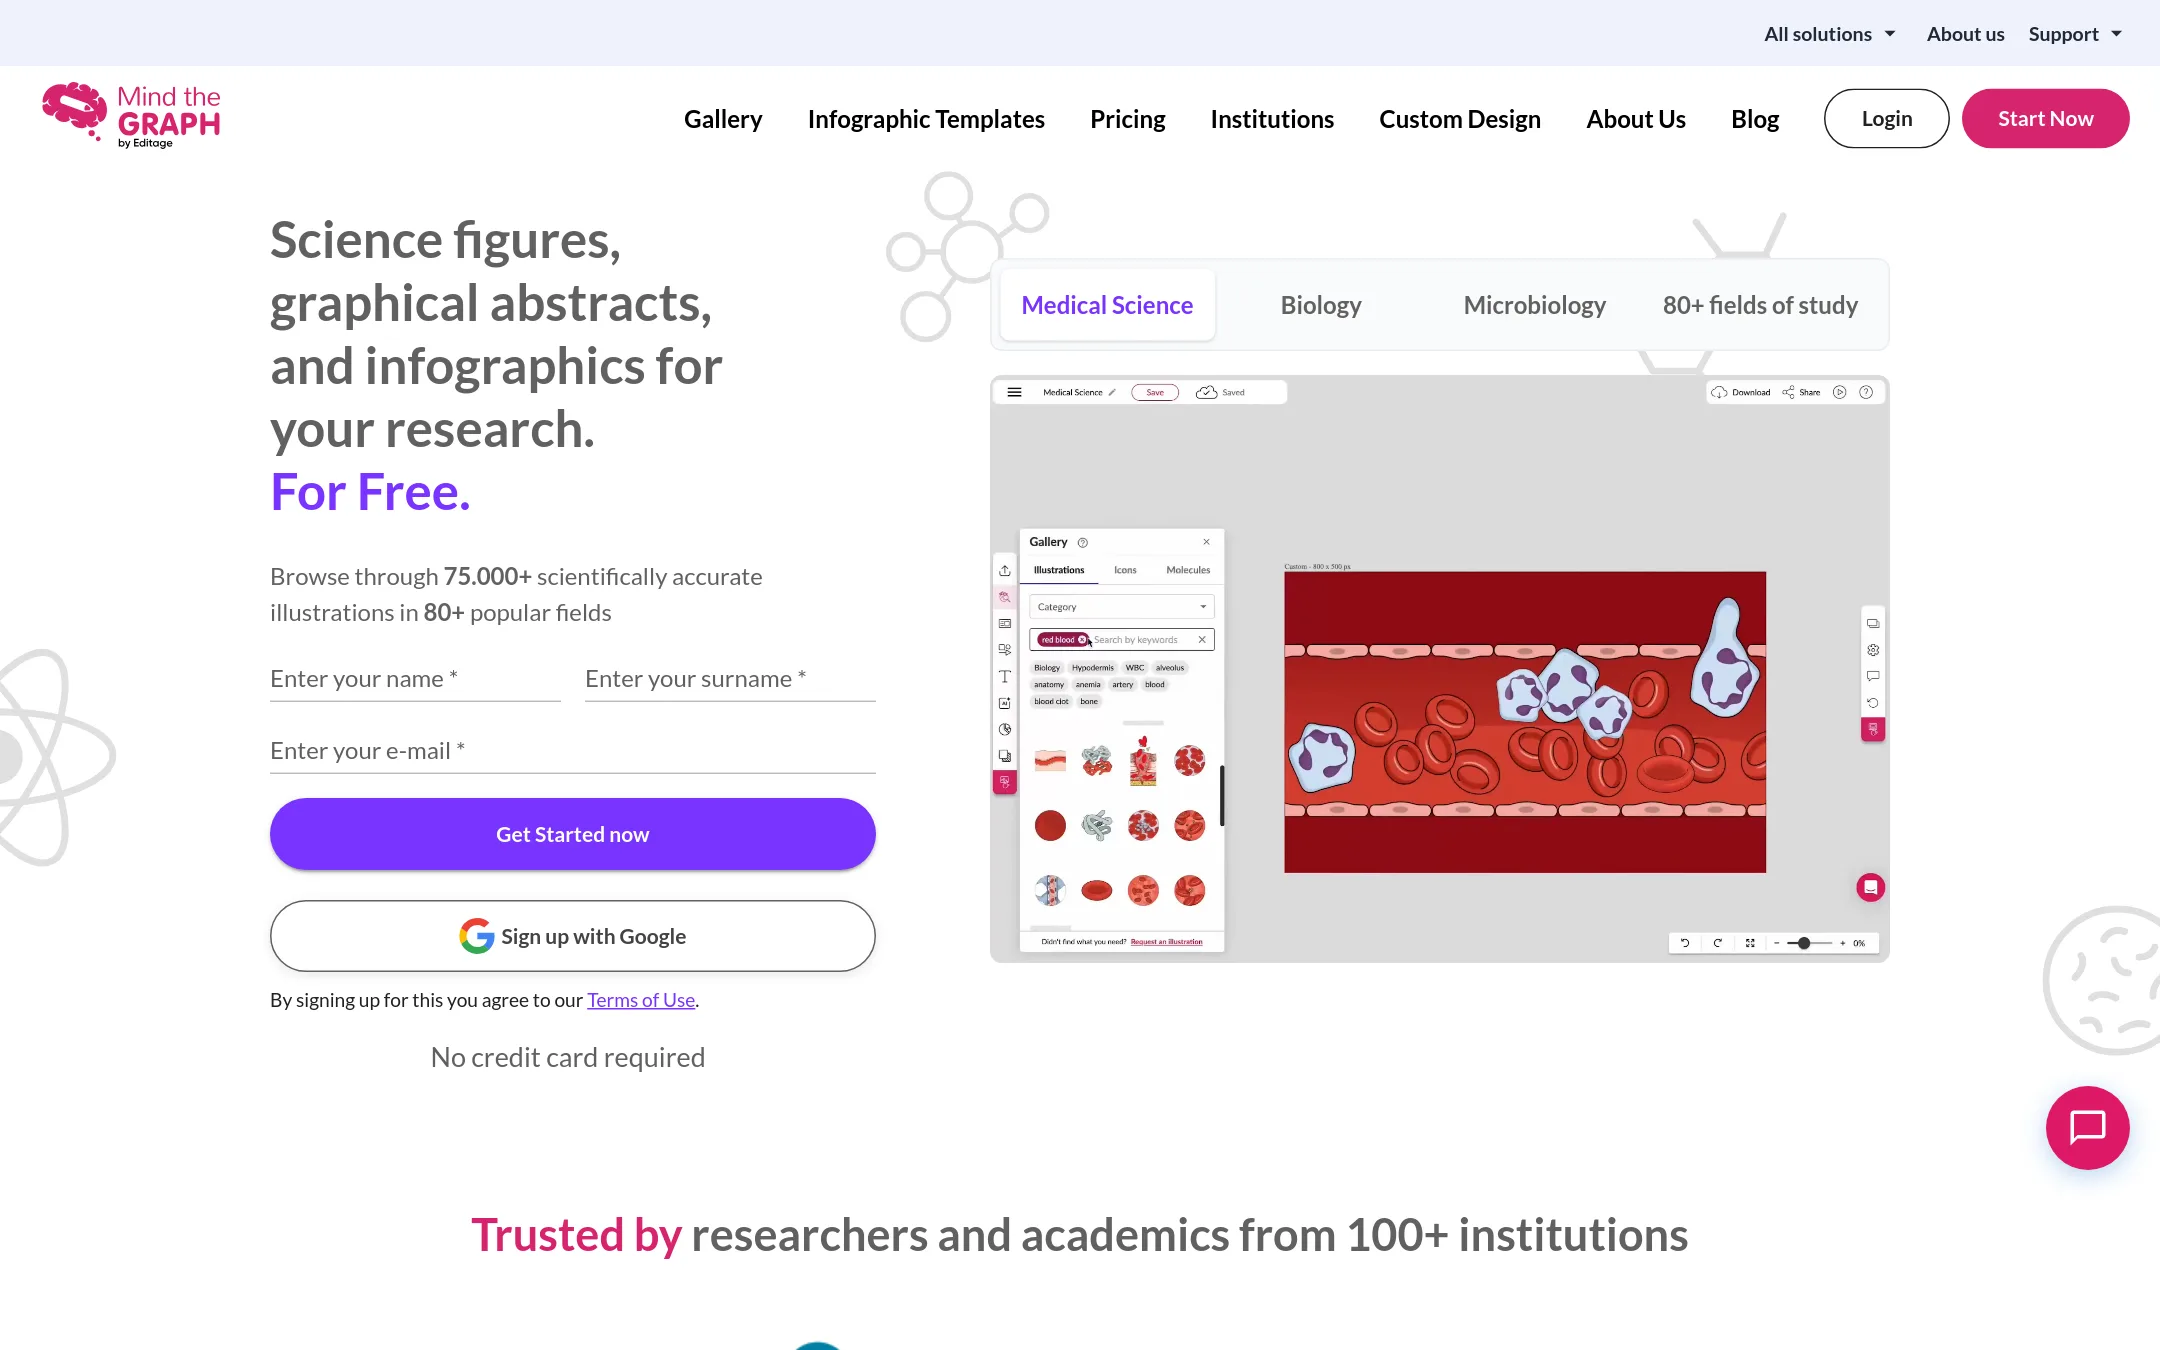Open the Molecules tab in the Gallery
Viewport: 2160px width, 1350px height.
pos(1188,570)
